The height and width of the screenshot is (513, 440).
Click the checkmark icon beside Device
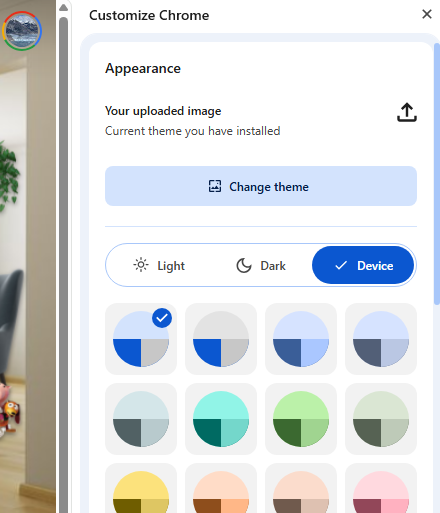(x=341, y=266)
